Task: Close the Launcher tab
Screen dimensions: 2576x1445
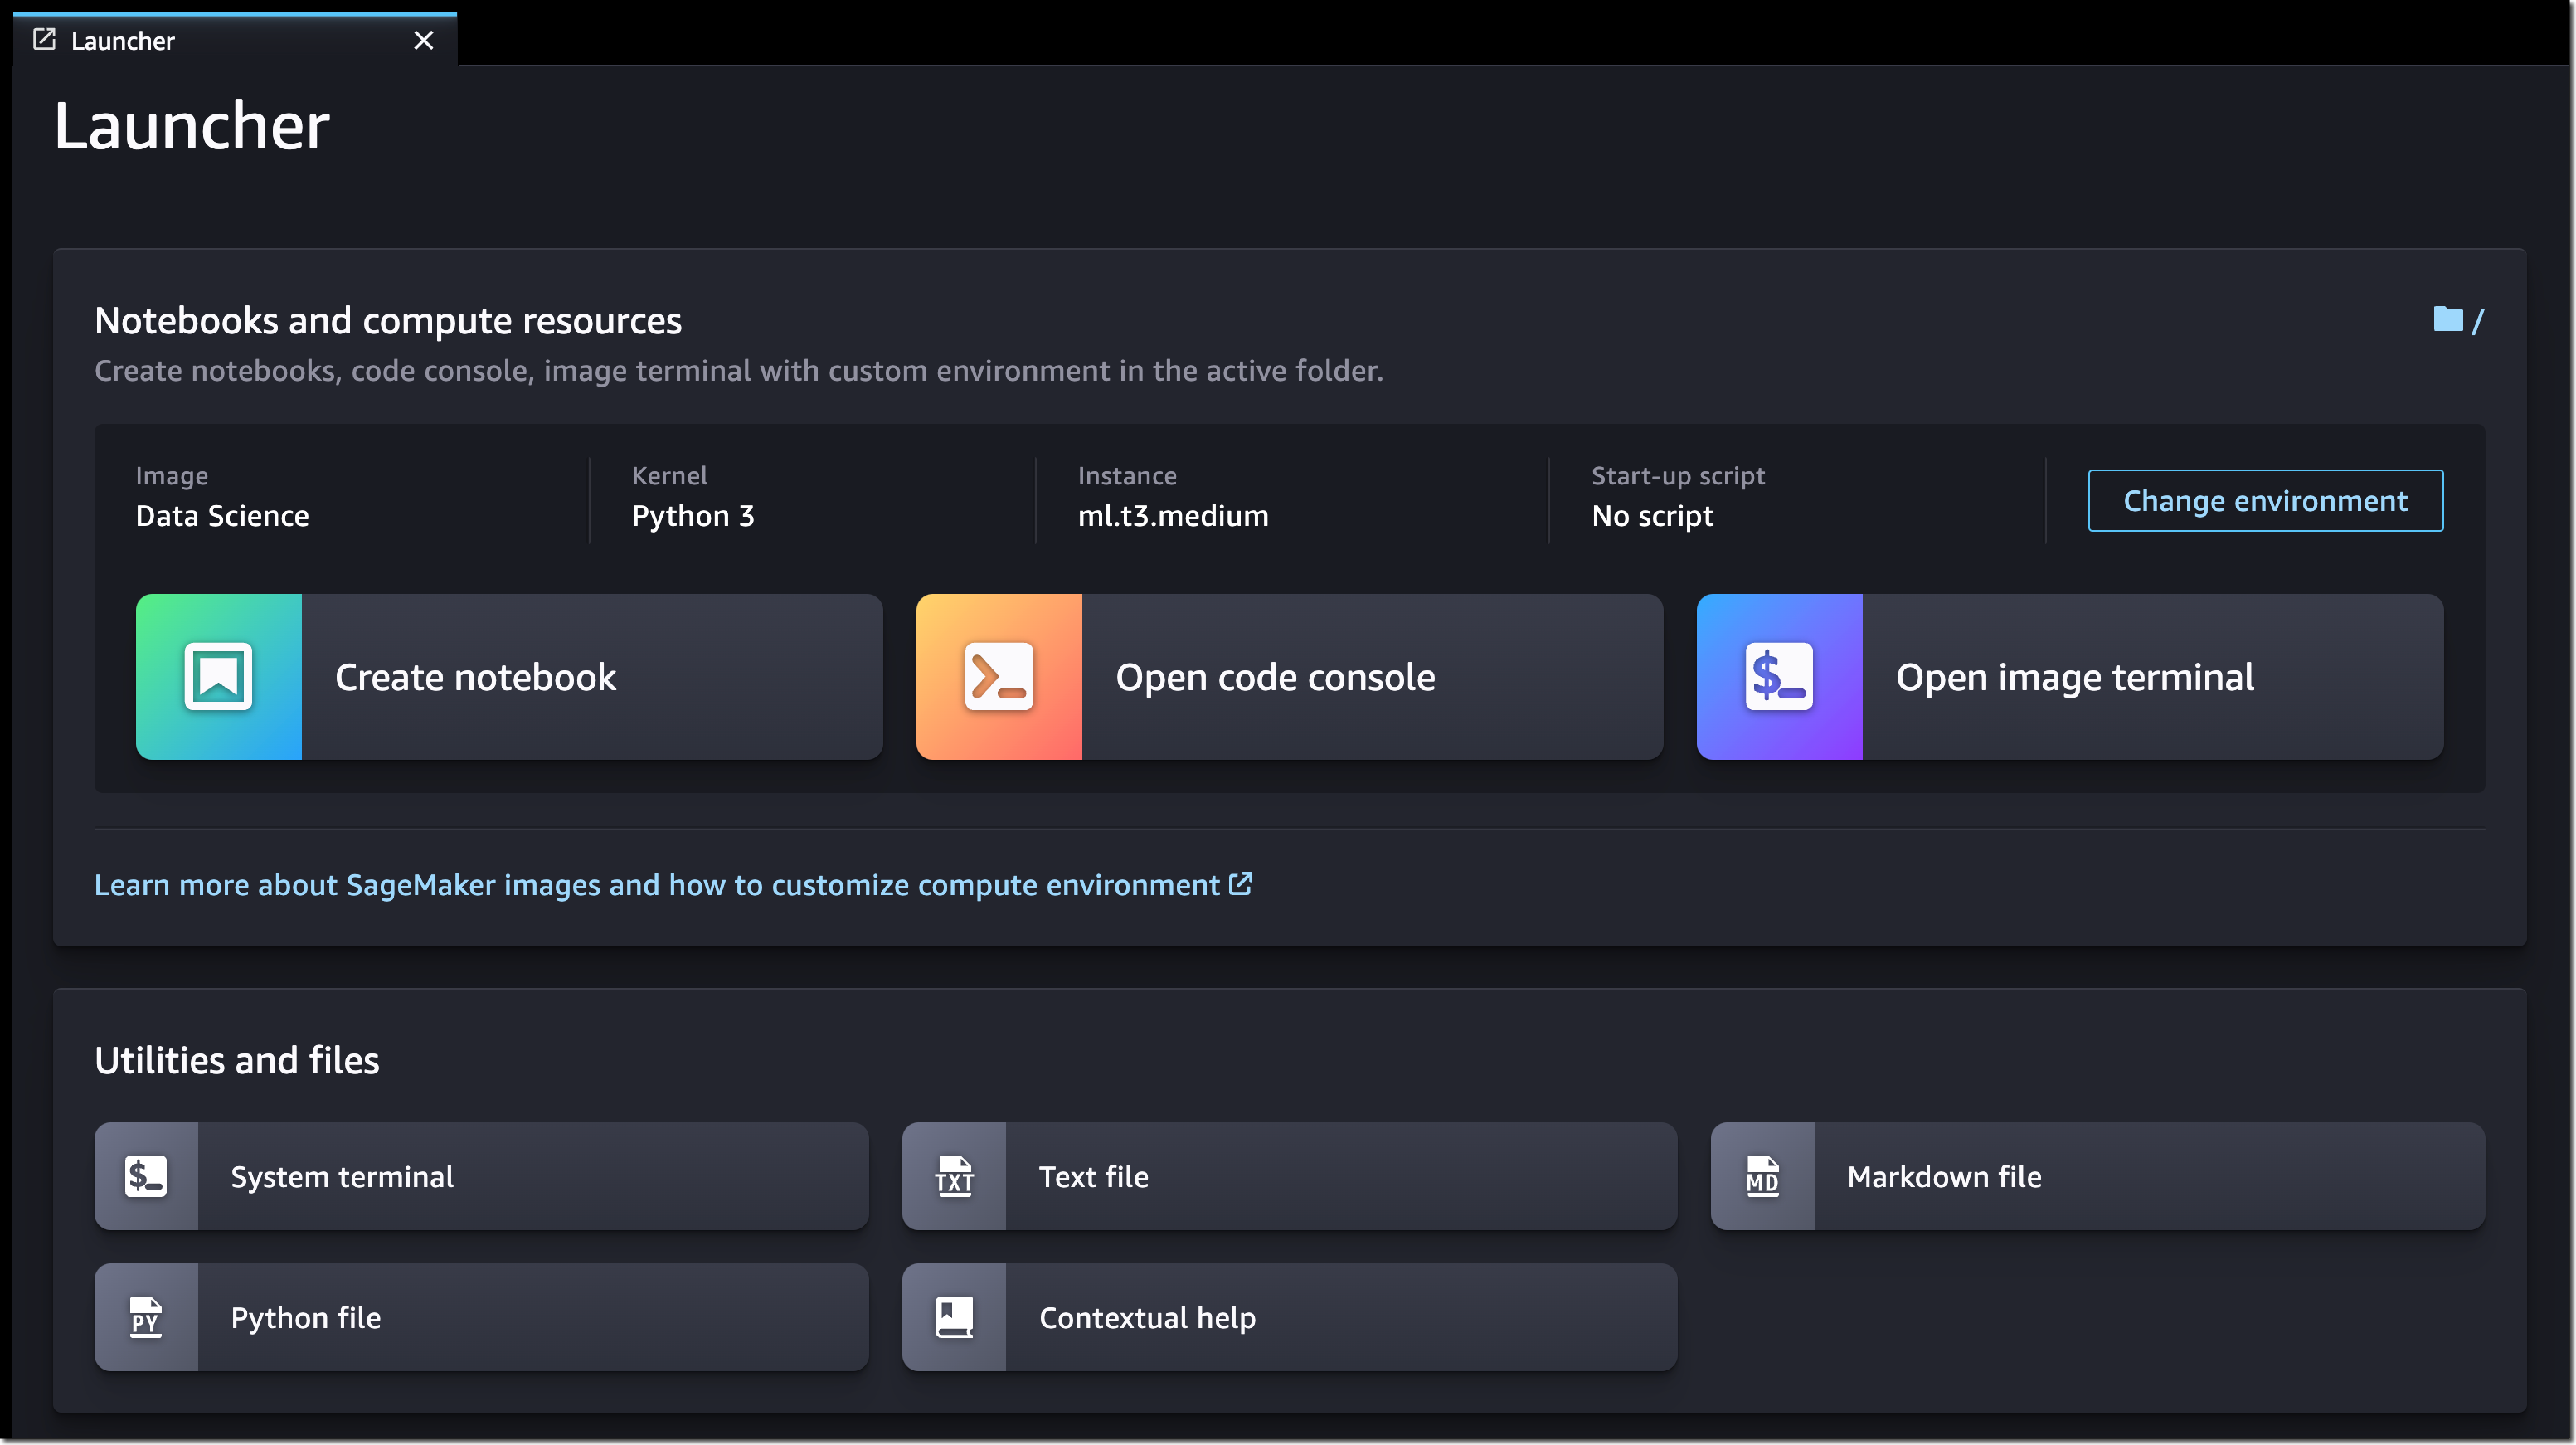Action: tap(424, 41)
